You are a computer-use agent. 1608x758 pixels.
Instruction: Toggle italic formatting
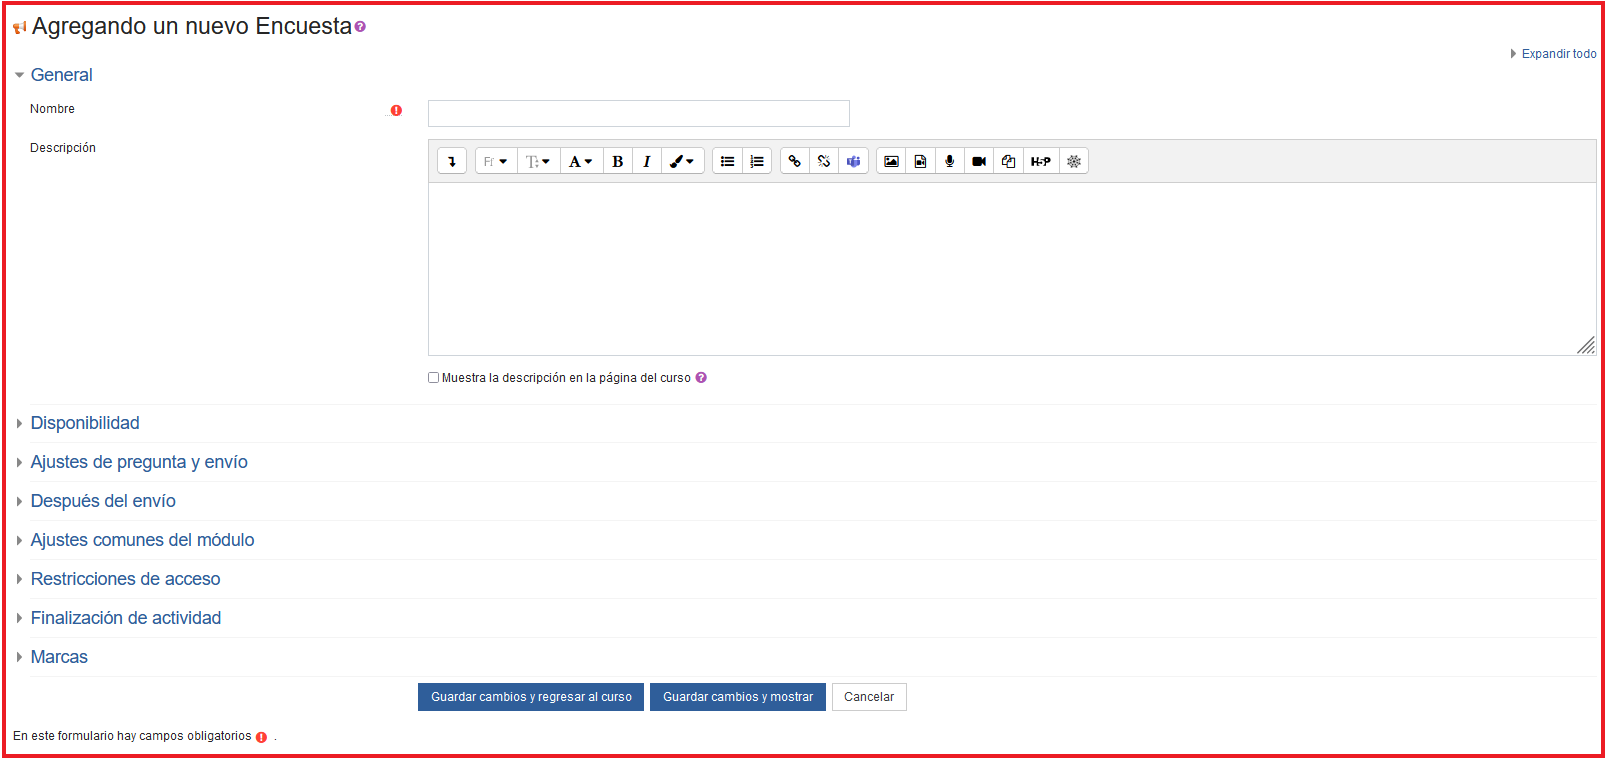pos(647,161)
